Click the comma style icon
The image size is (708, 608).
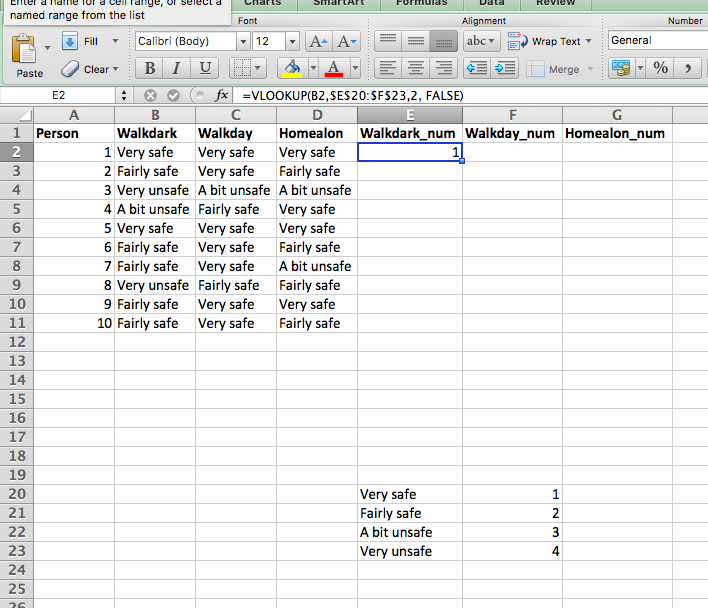point(689,68)
